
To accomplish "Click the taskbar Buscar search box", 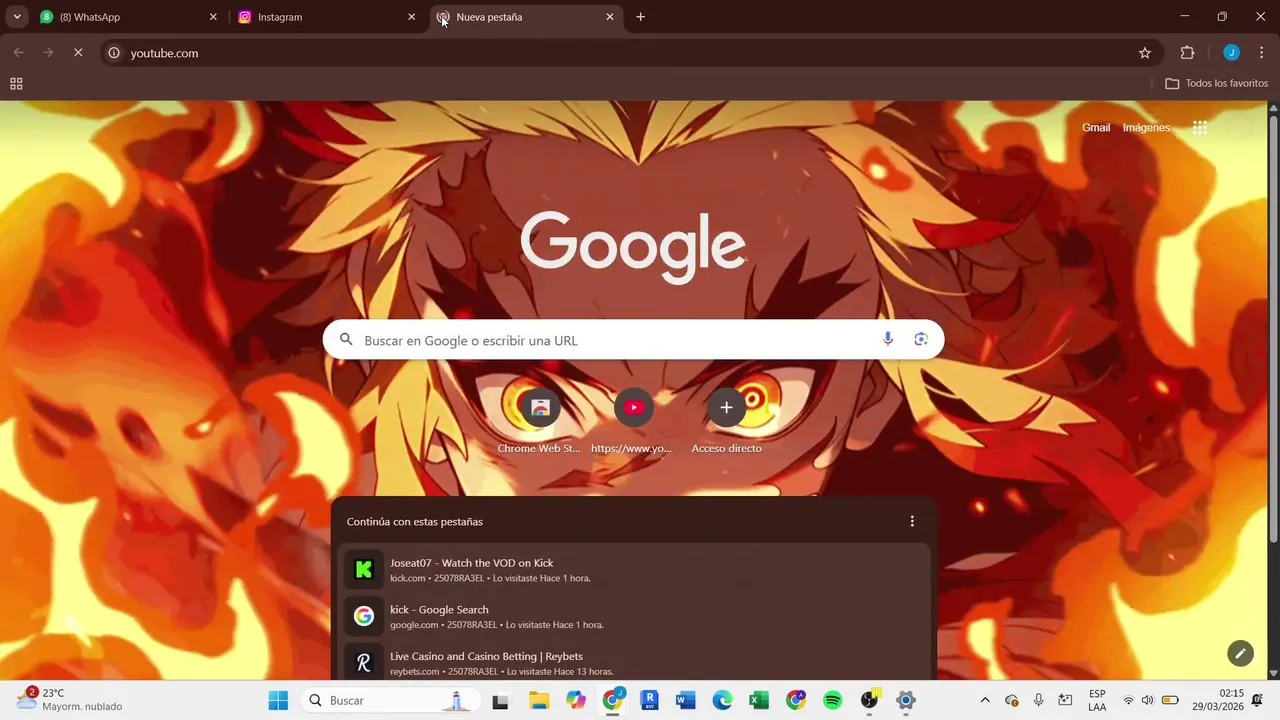I will pyautogui.click(x=390, y=700).
